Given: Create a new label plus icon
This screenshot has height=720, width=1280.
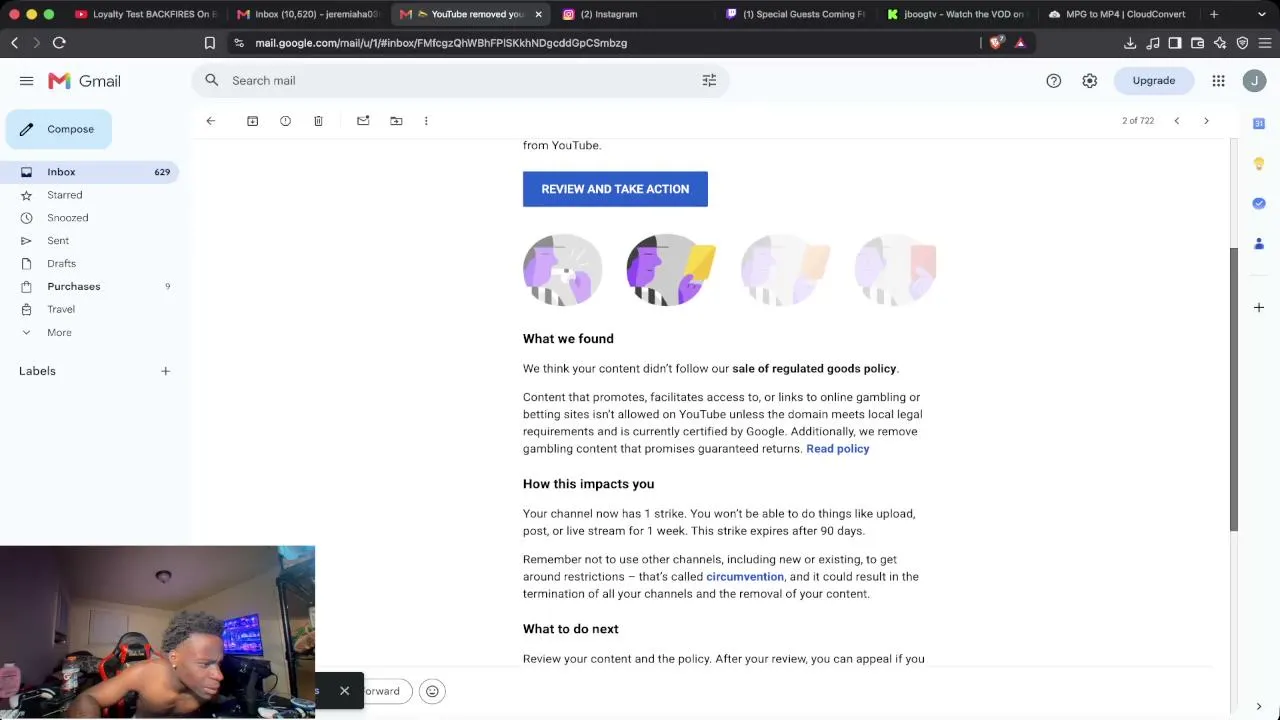Looking at the screenshot, I should click(165, 371).
